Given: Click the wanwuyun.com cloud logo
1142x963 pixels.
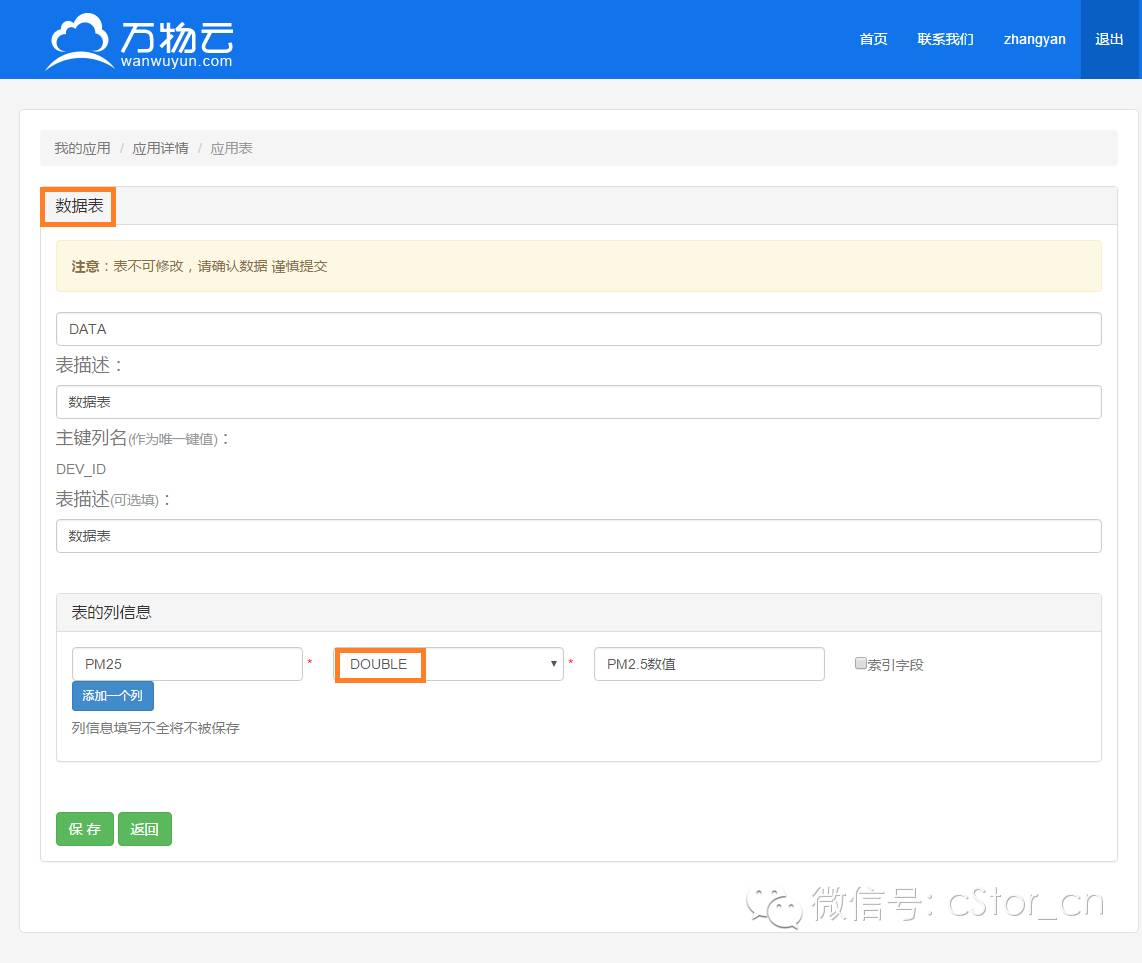Looking at the screenshot, I should (x=140, y=42).
